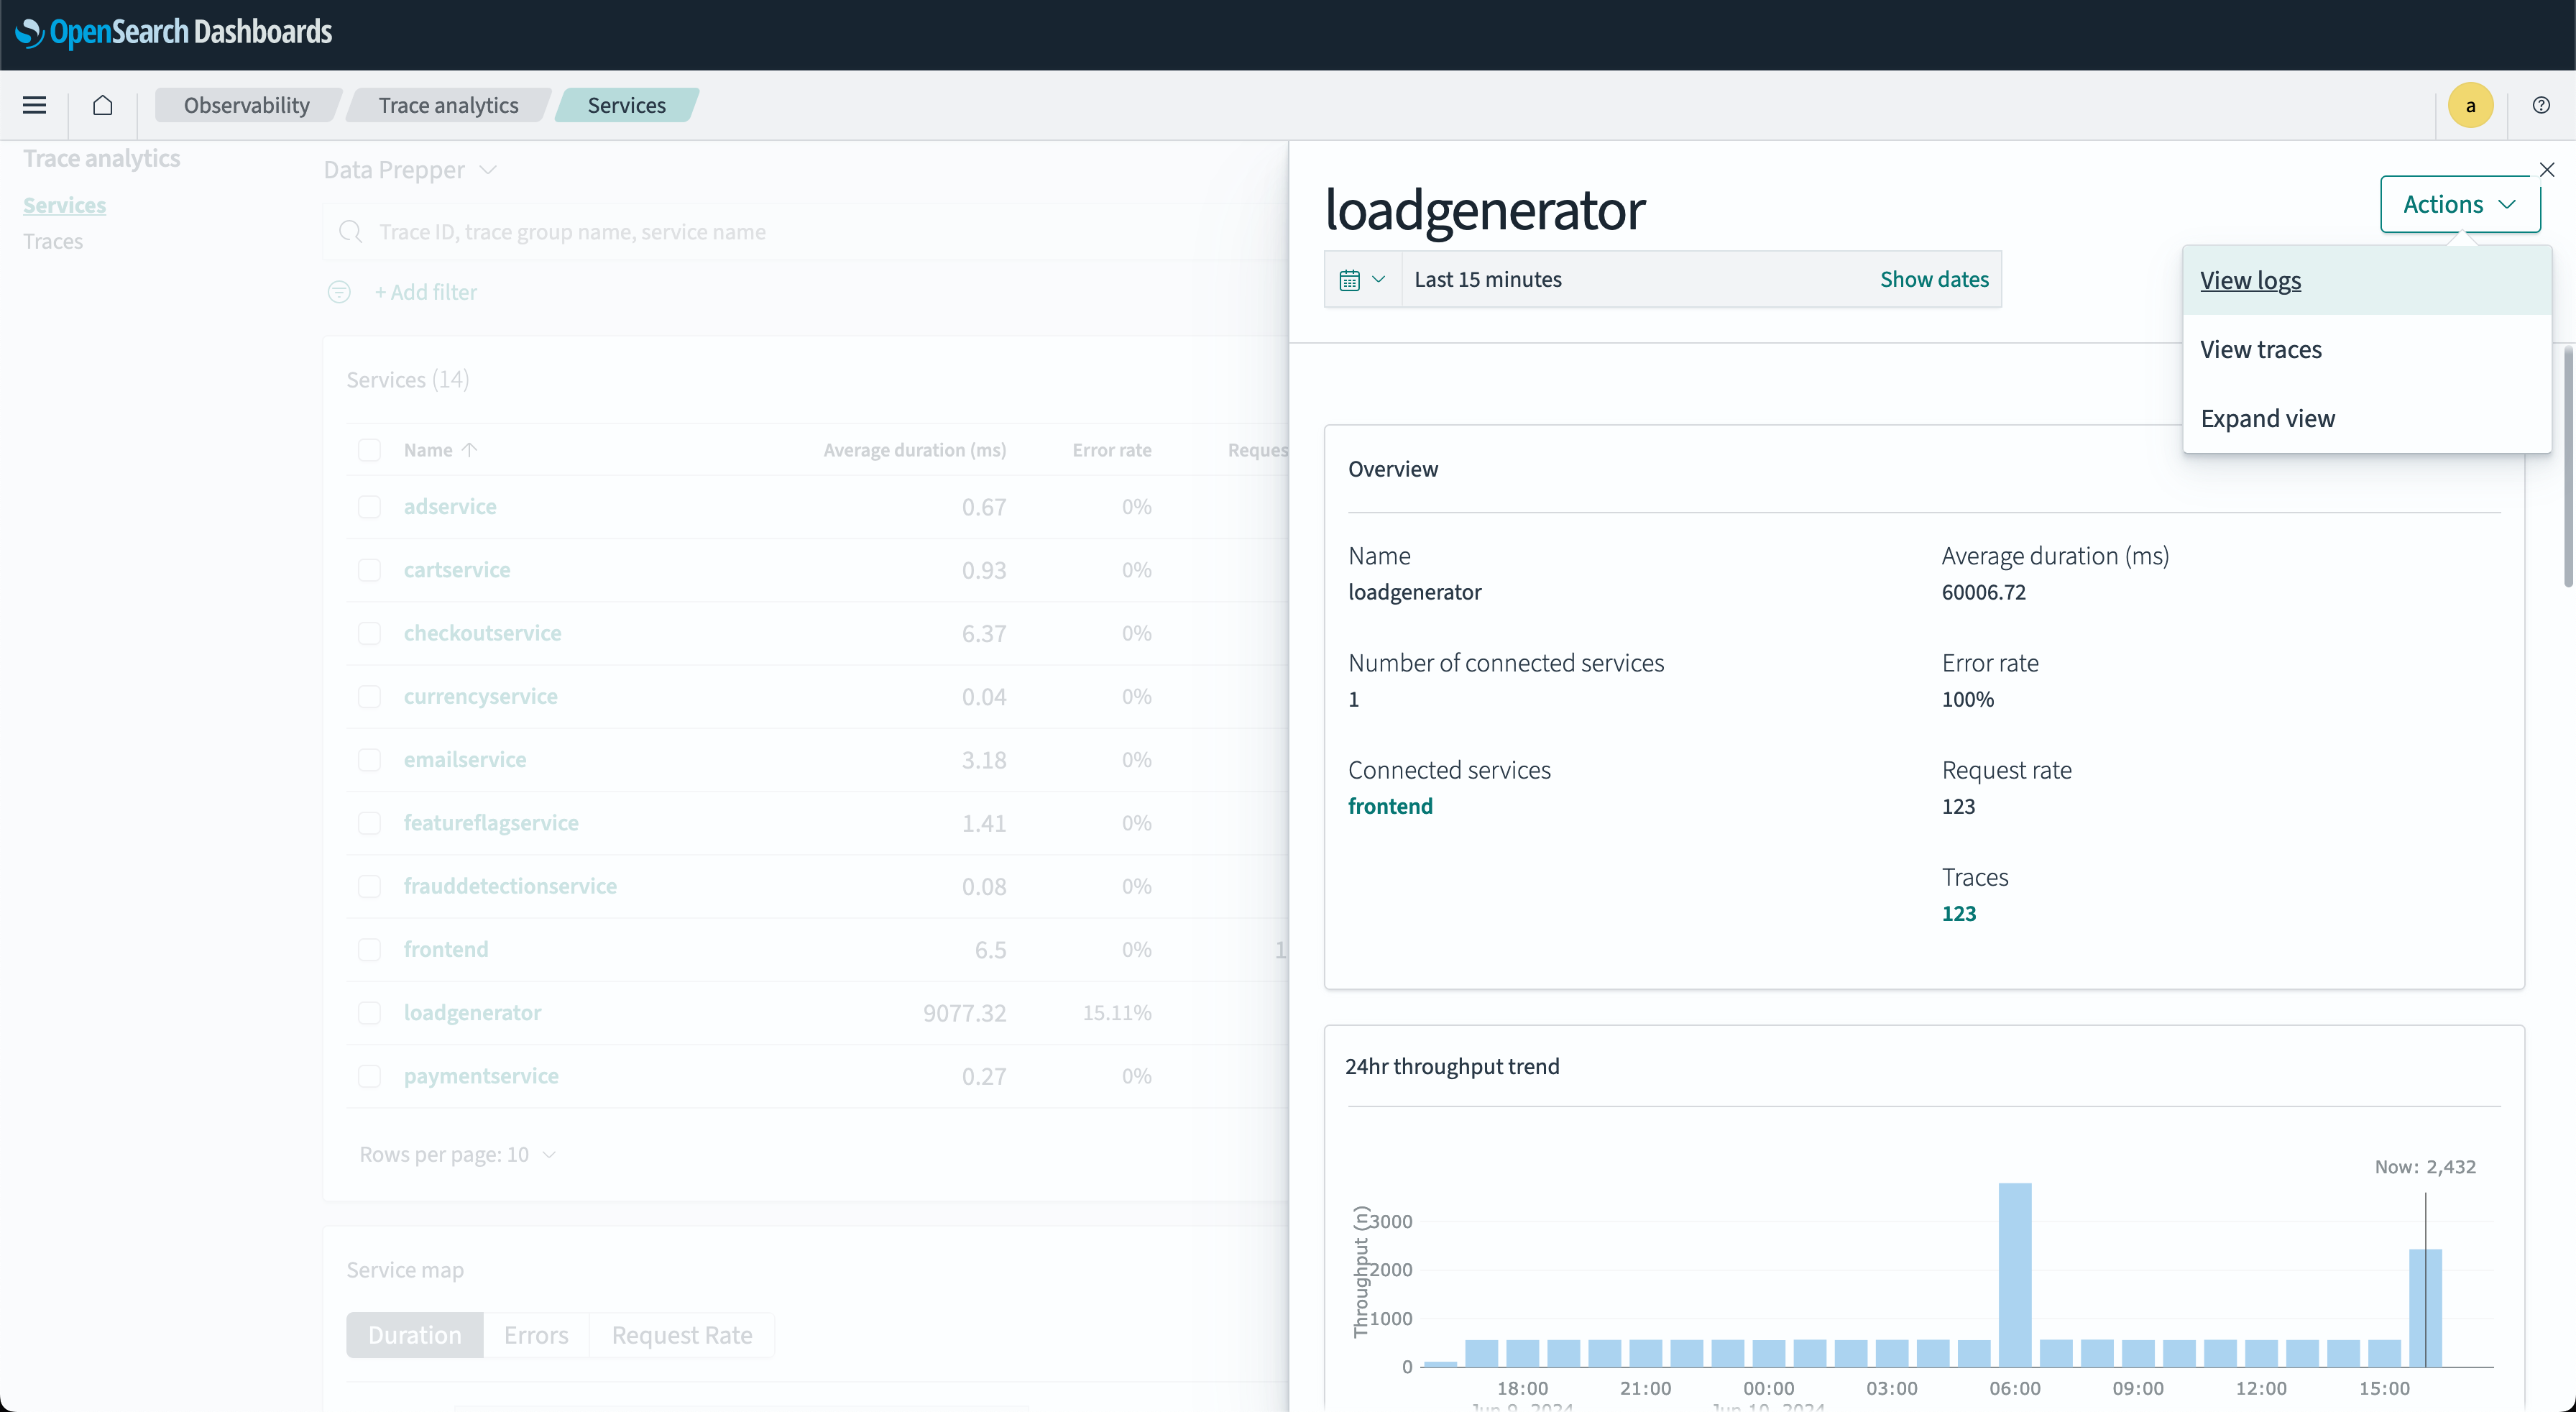Choose Expand view menu option
The height and width of the screenshot is (1412, 2576).
tap(2267, 418)
